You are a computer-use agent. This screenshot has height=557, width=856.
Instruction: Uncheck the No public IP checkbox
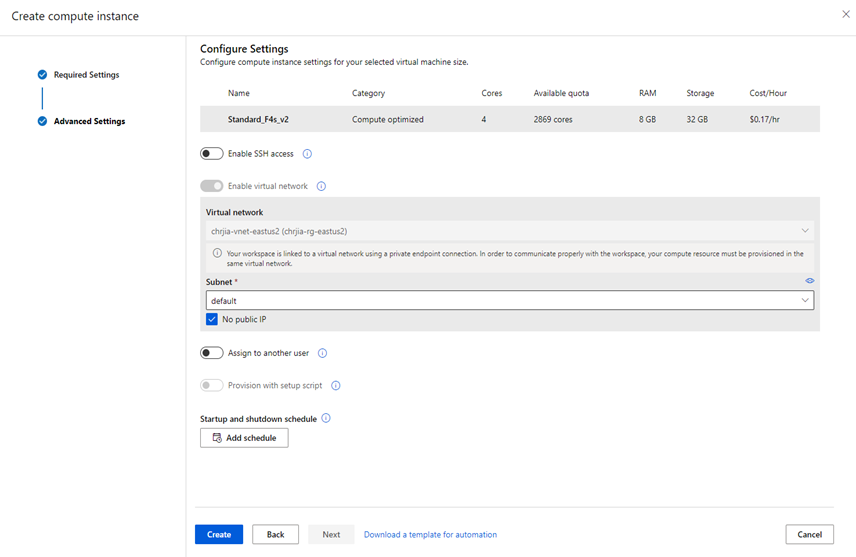coord(212,319)
